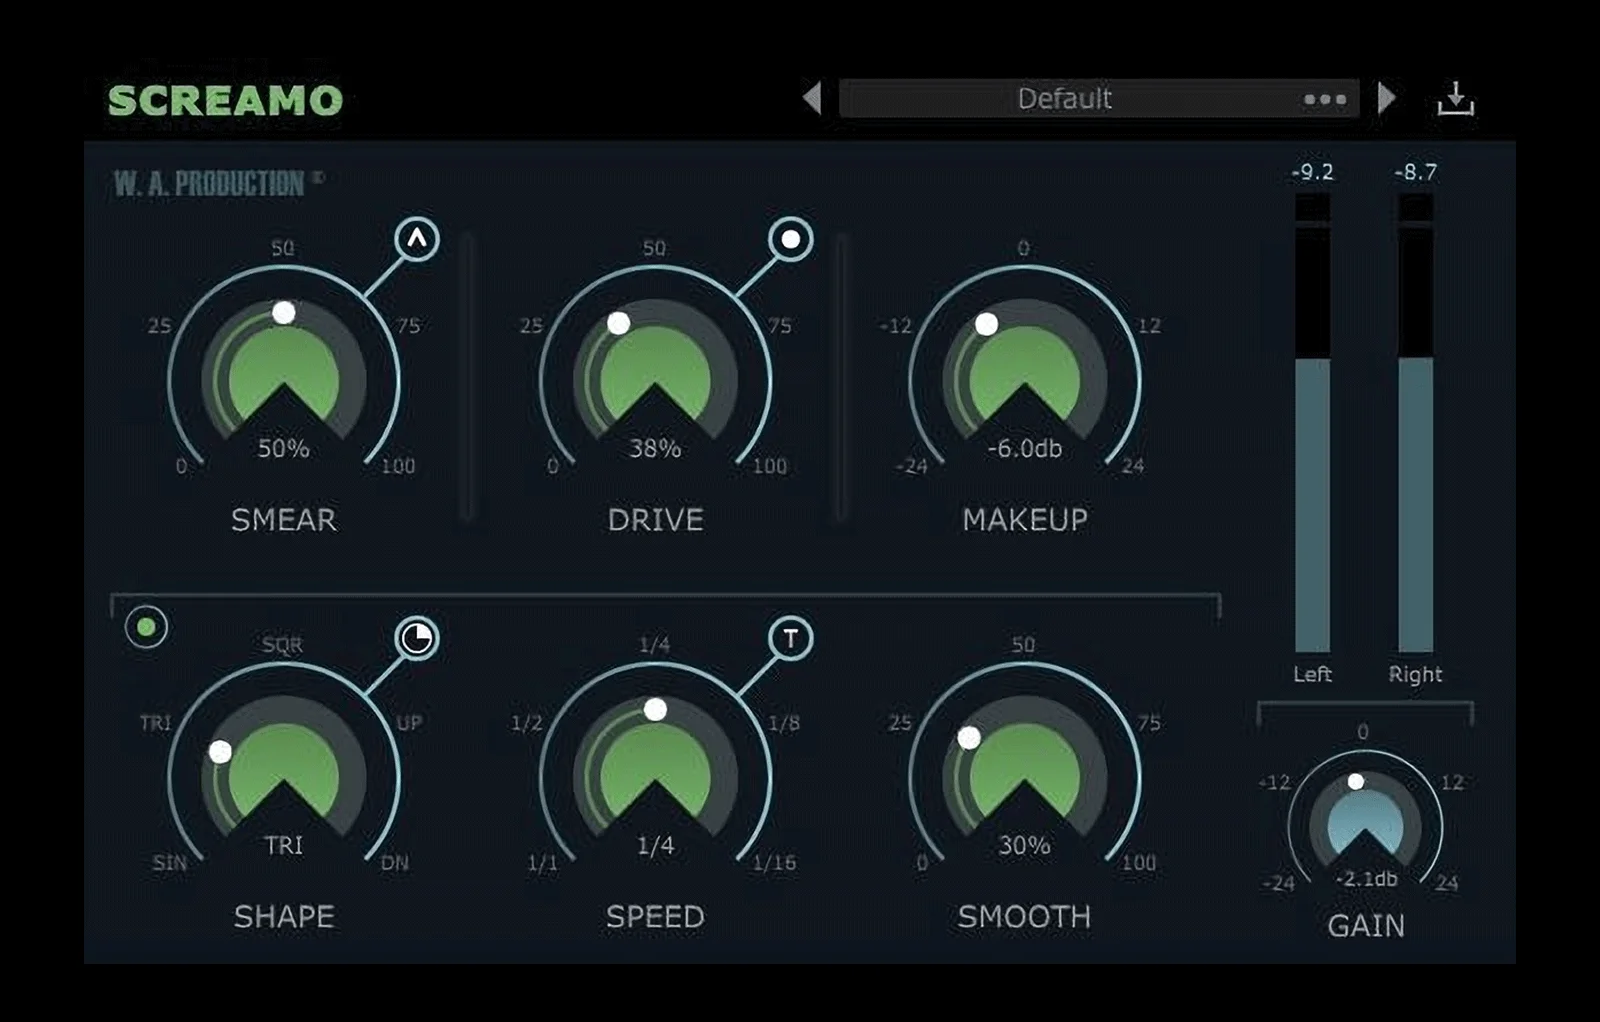Click the save preset download icon

click(x=1455, y=99)
